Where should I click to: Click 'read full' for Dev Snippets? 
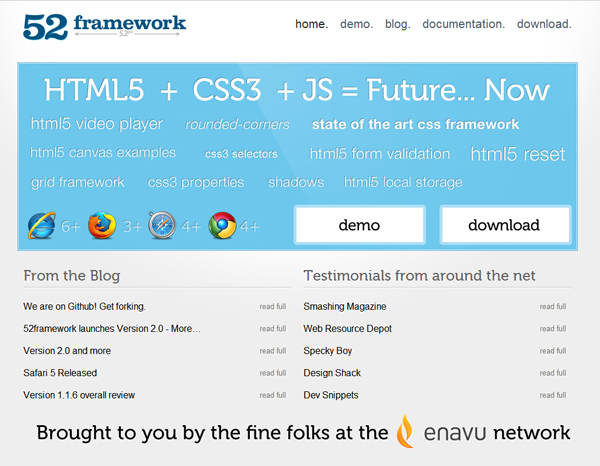click(x=553, y=395)
